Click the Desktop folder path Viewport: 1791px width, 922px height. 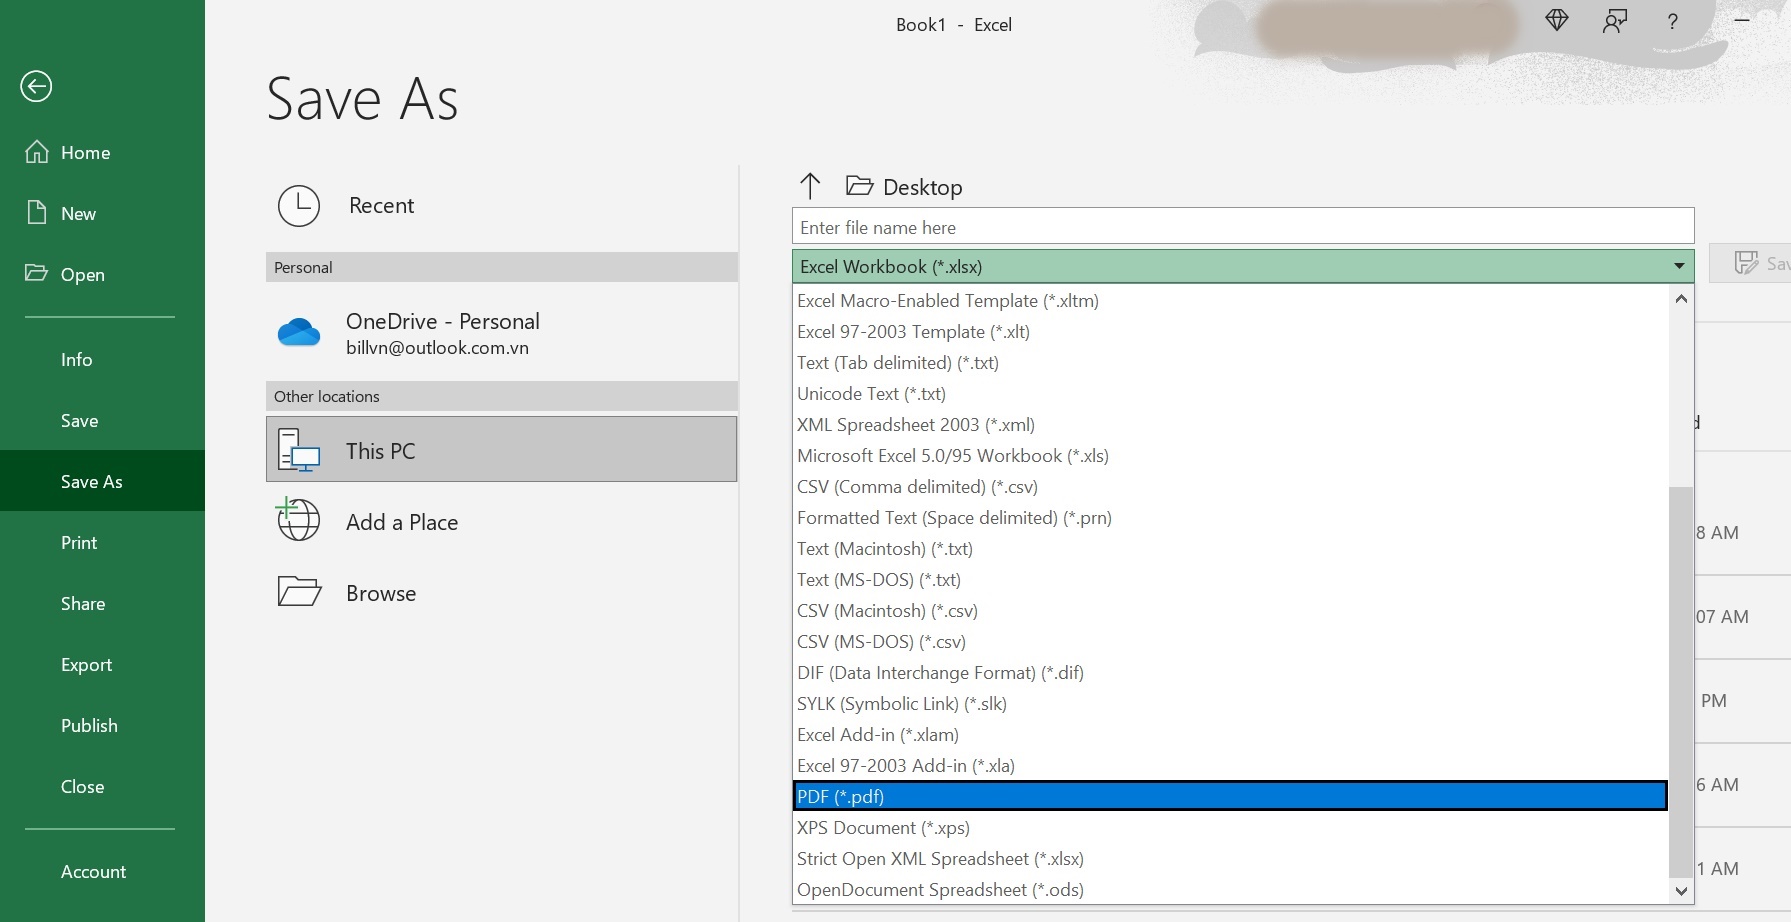[x=905, y=186]
